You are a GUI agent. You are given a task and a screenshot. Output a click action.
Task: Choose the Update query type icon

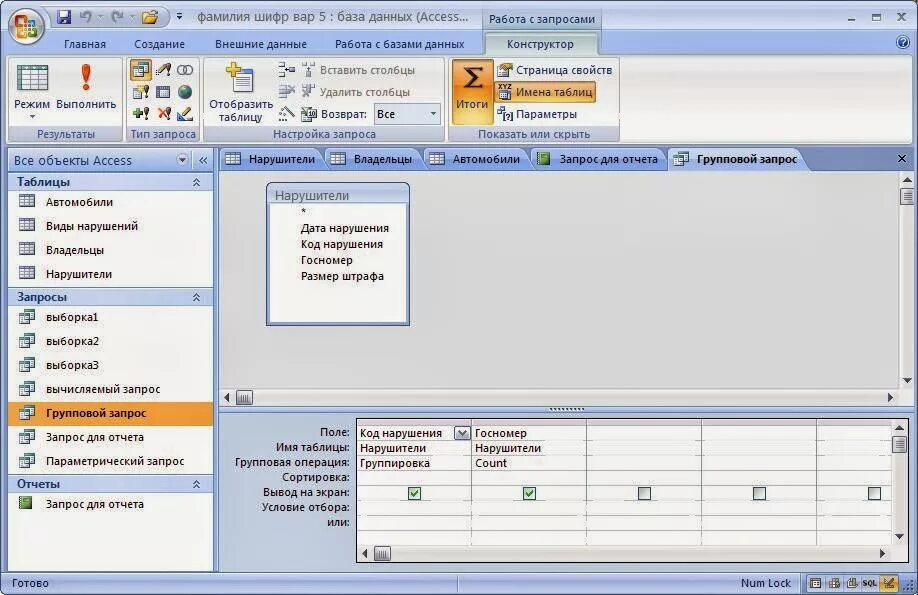[x=163, y=70]
